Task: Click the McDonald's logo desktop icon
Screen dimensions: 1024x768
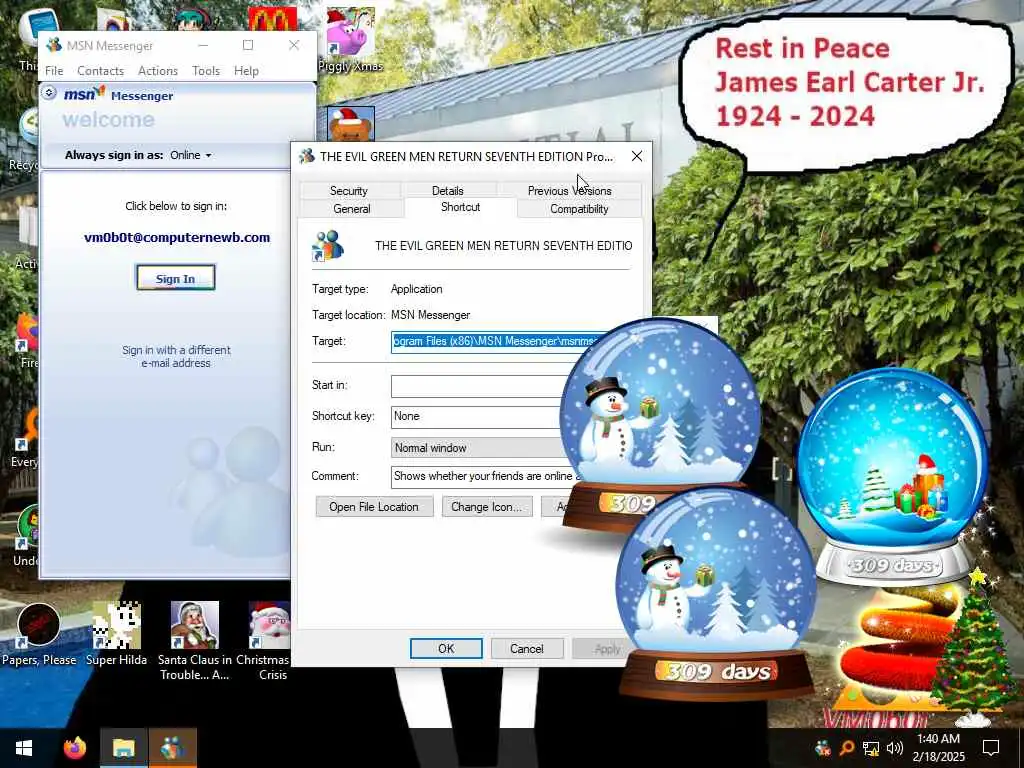Action: click(x=272, y=19)
